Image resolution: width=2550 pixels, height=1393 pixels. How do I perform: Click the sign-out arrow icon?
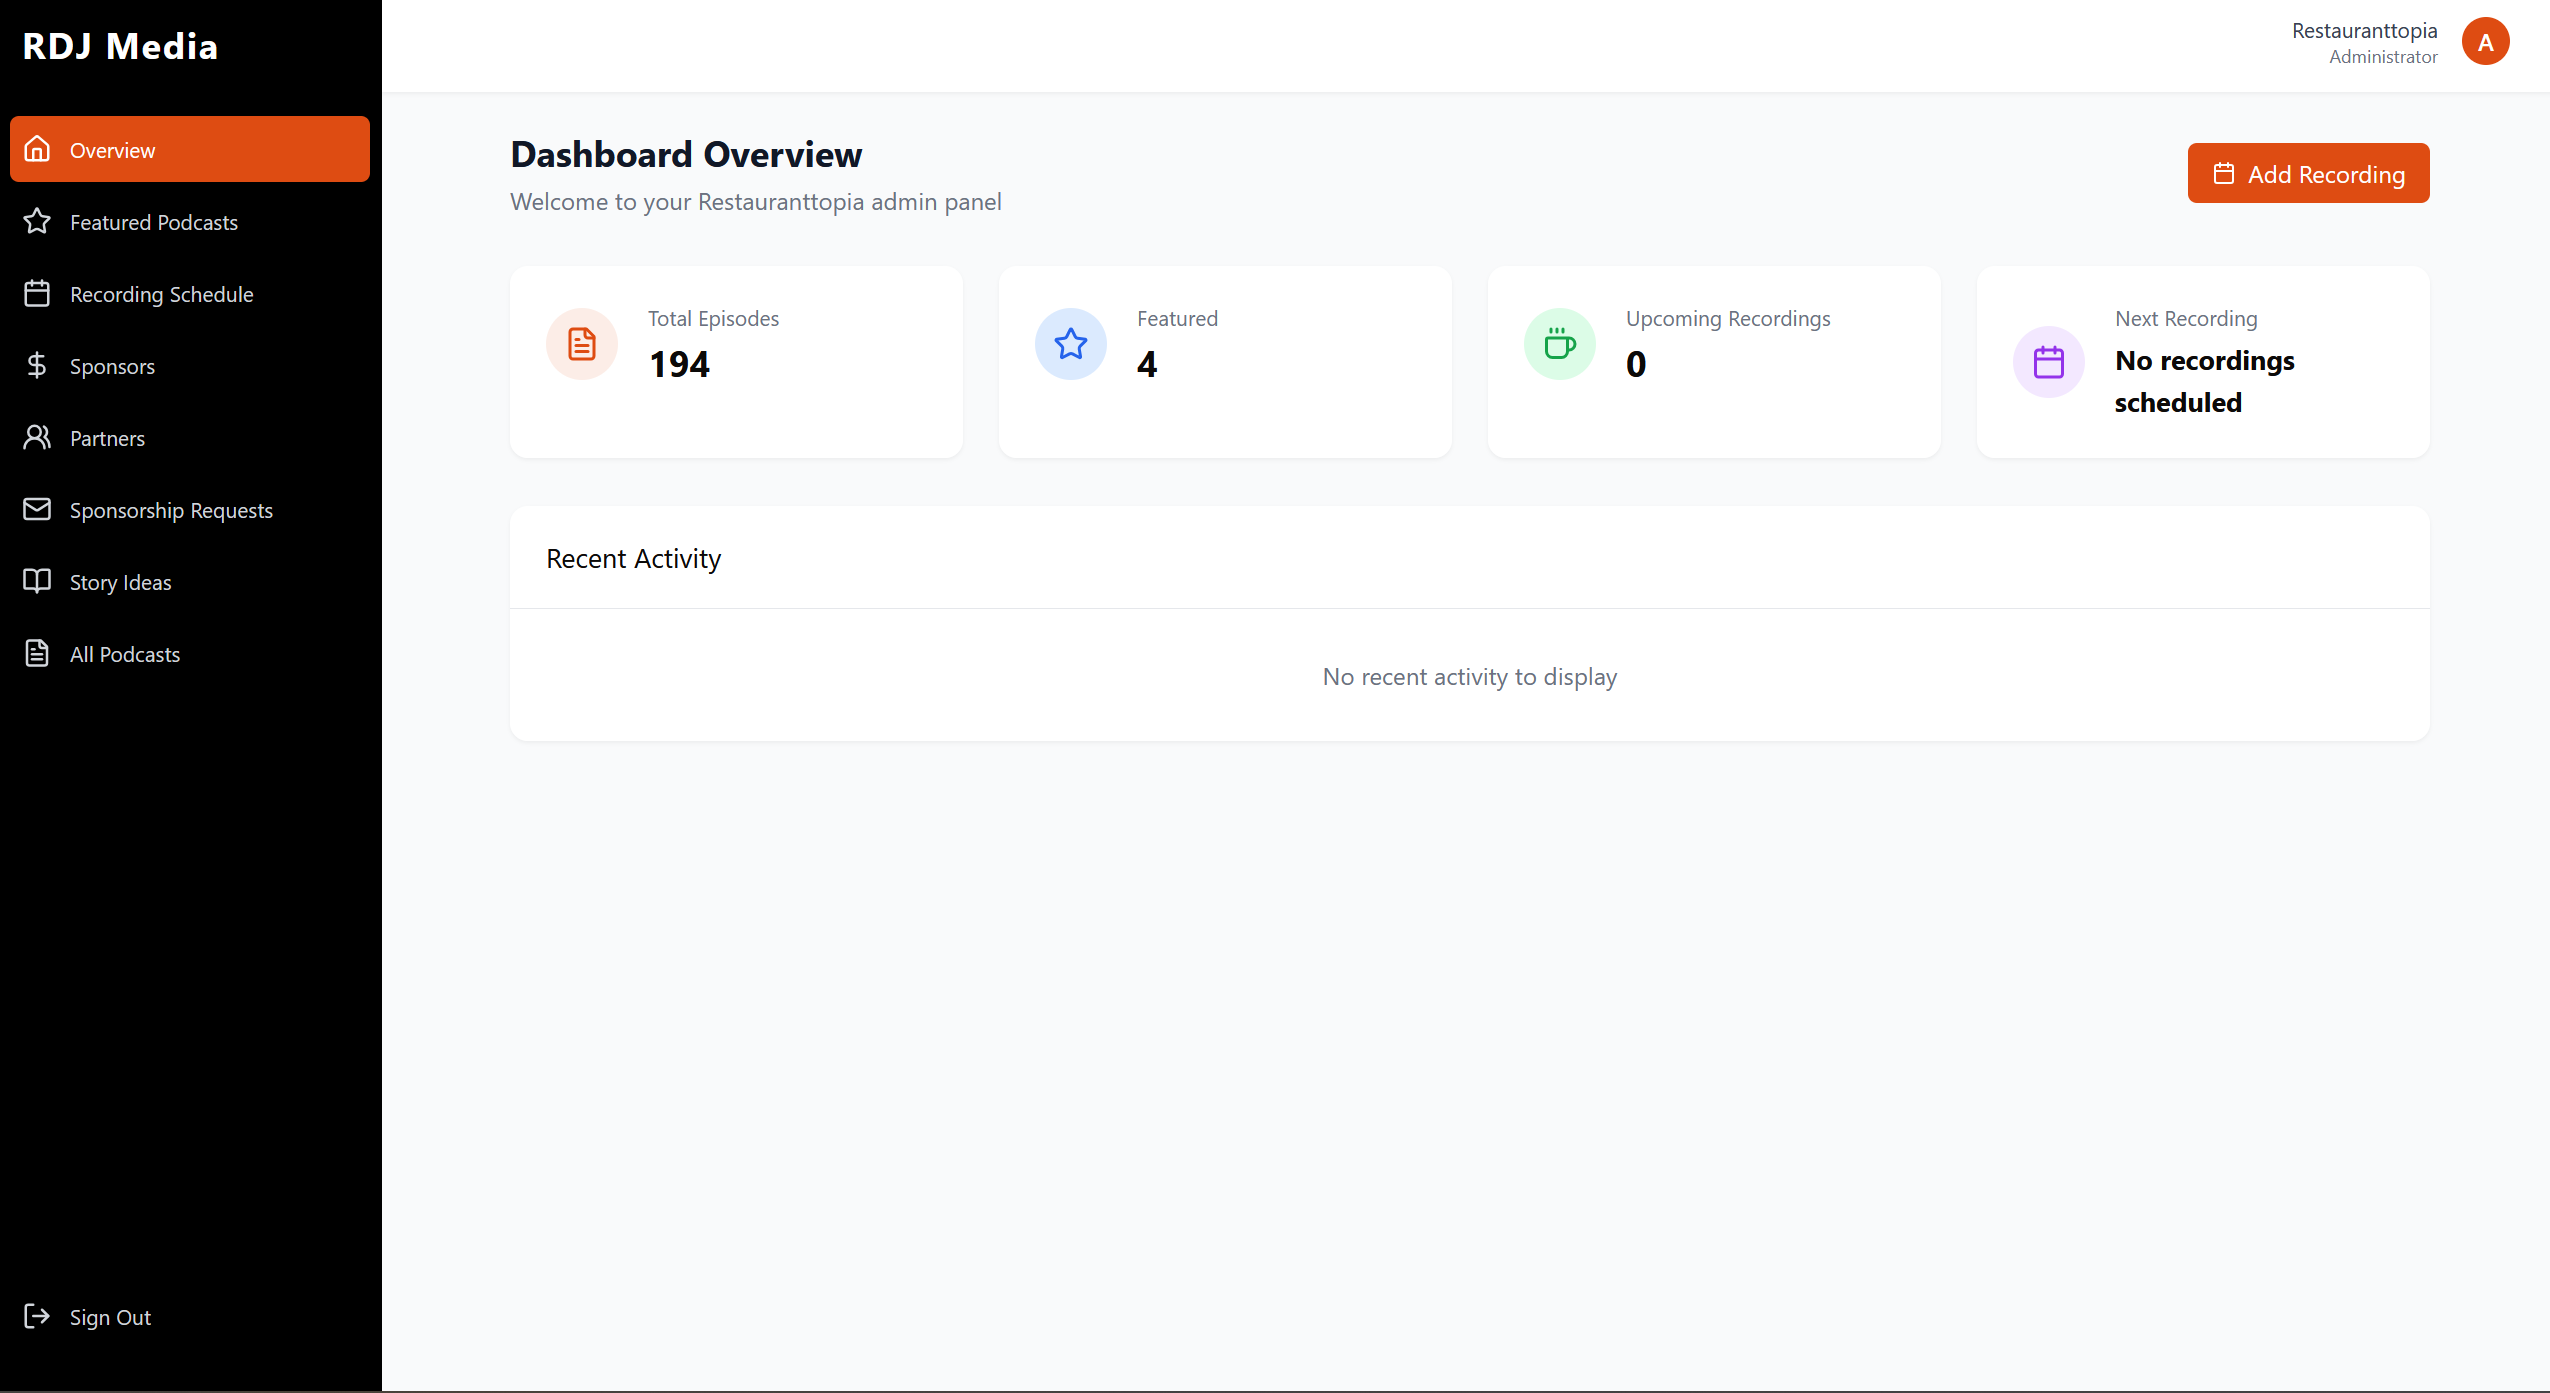37,1316
